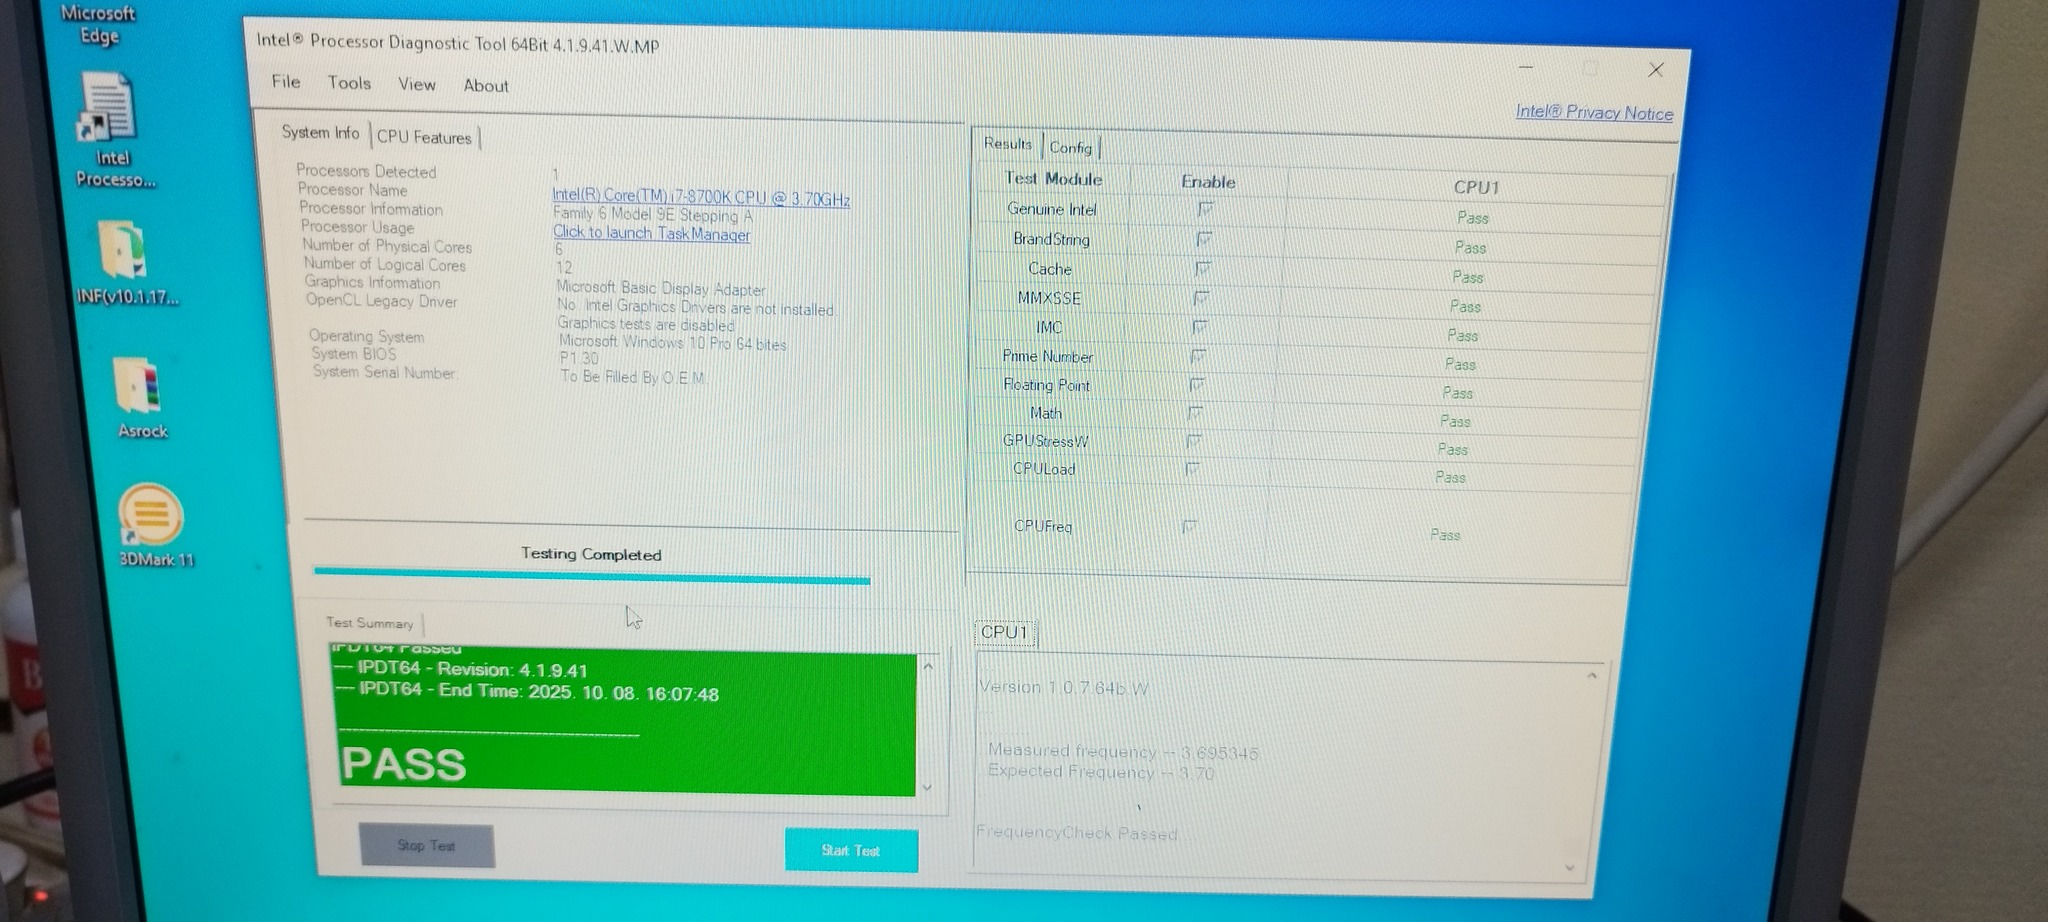Click the Testing Completed status label
Screen dimensions: 2048x922
click(591, 554)
